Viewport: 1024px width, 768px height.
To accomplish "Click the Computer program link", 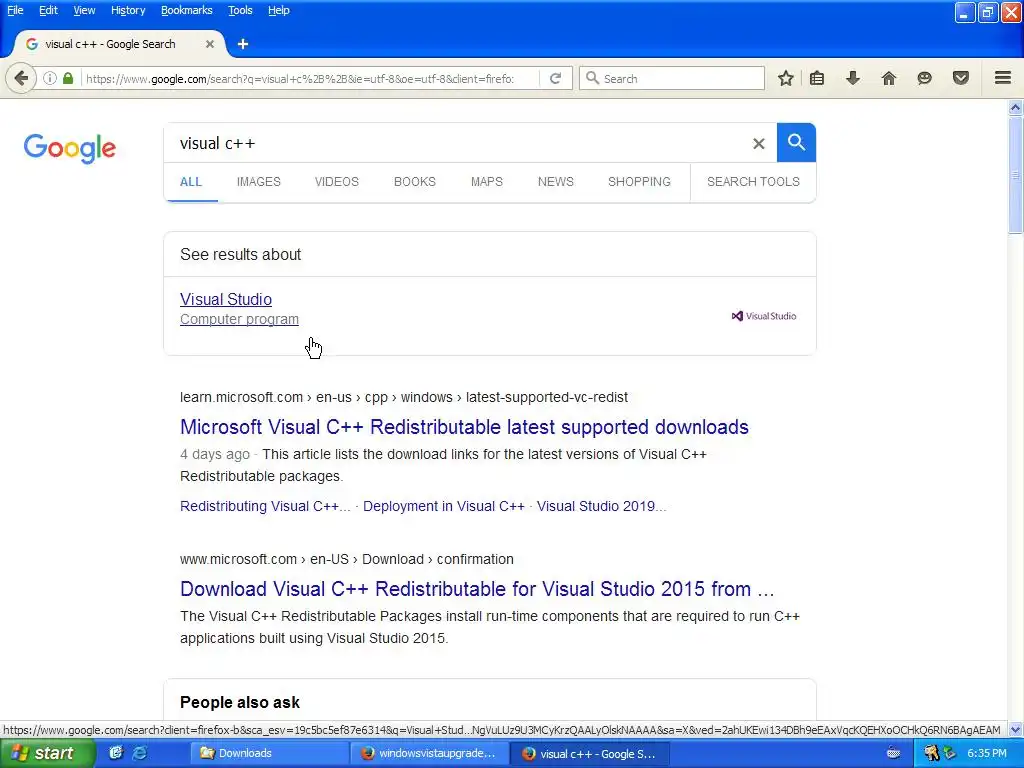I will click(x=240, y=319).
